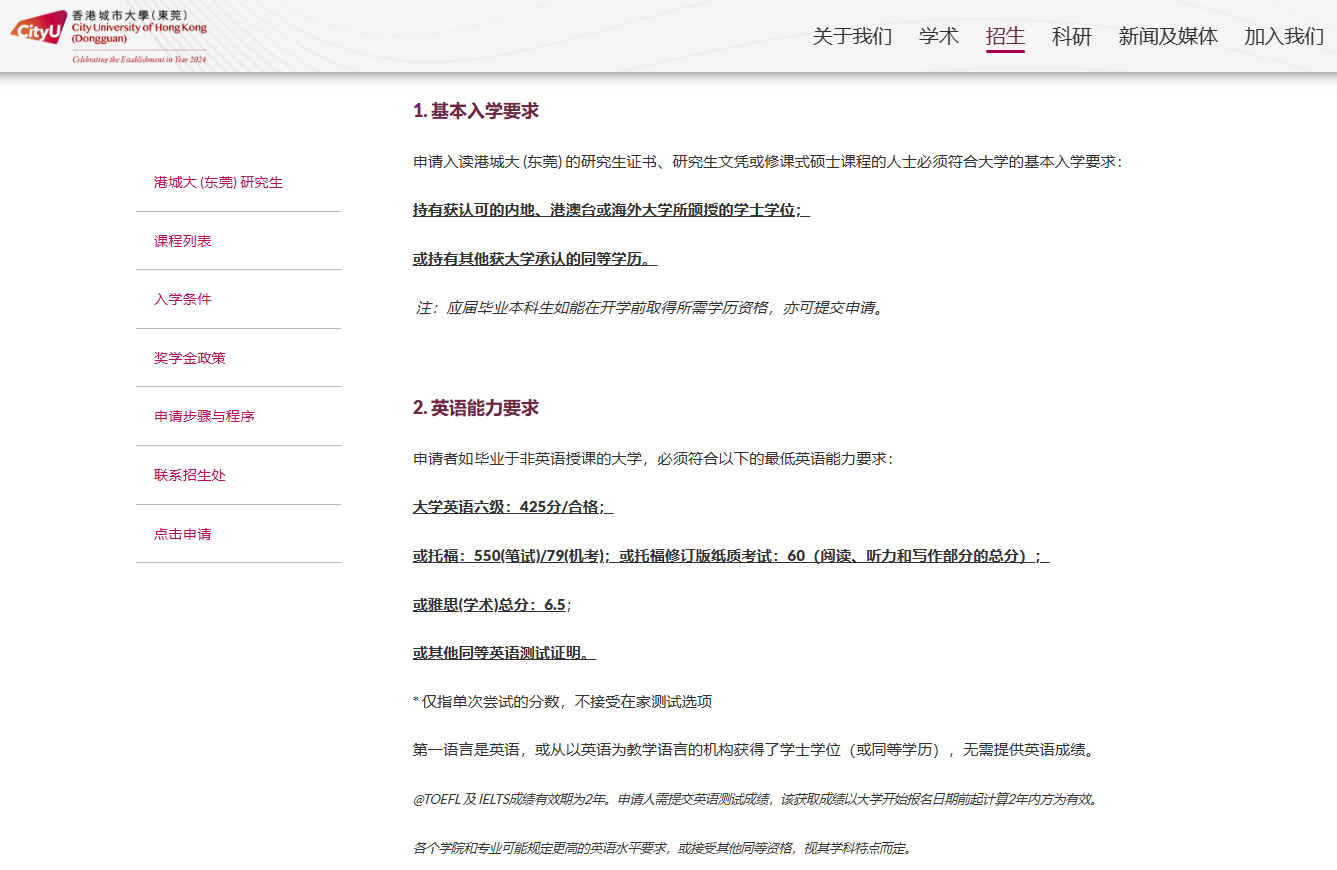Click the line 持有获认可的内地、港澳台或海外大学所颁授的学士学位
The width and height of the screenshot is (1337, 870).
click(x=611, y=210)
